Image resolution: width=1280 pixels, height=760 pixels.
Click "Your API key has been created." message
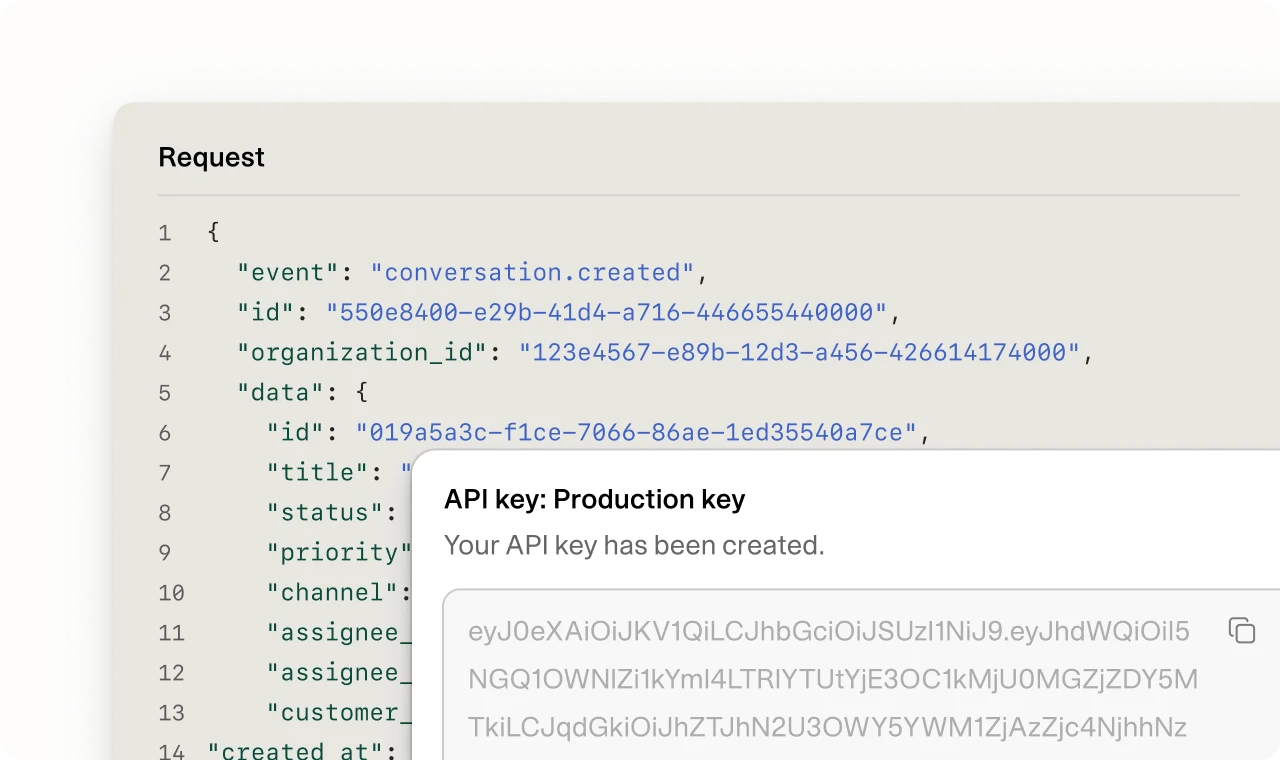[634, 545]
